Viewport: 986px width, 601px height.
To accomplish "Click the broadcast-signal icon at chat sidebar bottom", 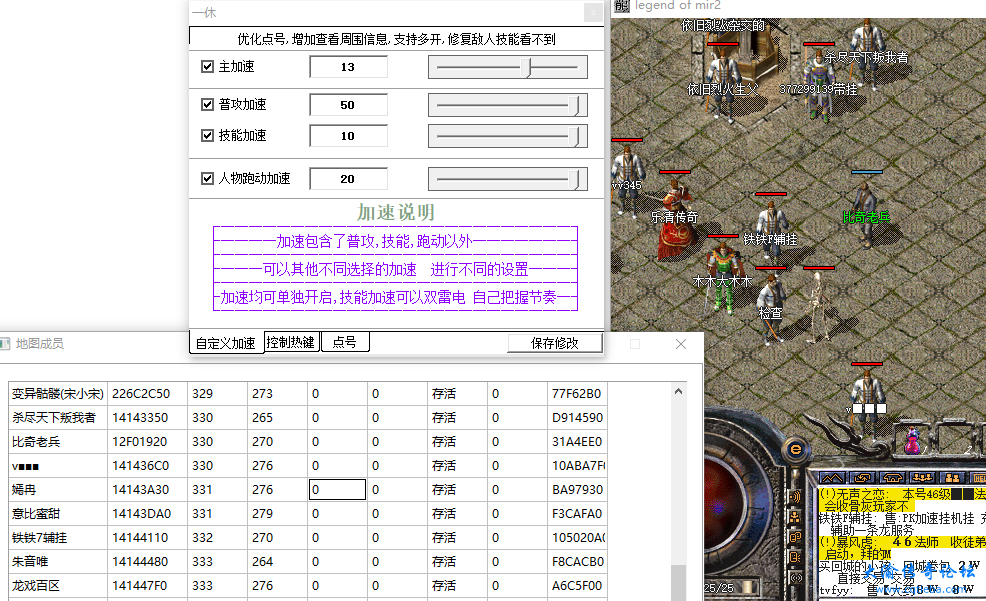I will click(x=795, y=578).
